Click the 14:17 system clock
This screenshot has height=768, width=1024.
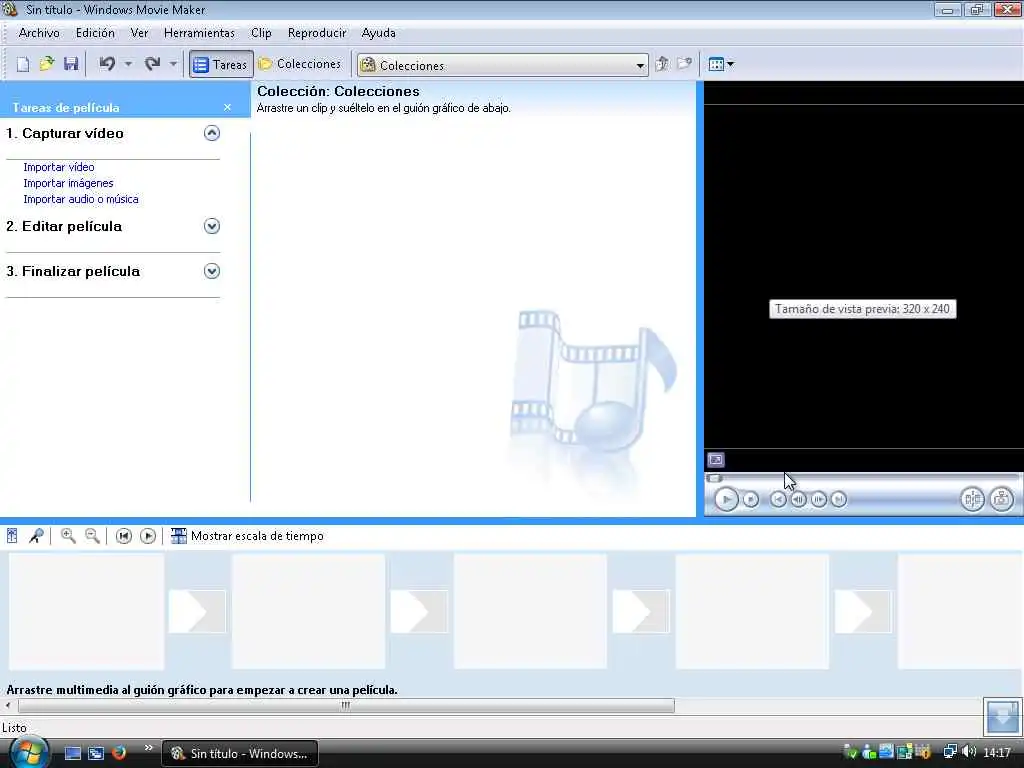click(x=997, y=753)
